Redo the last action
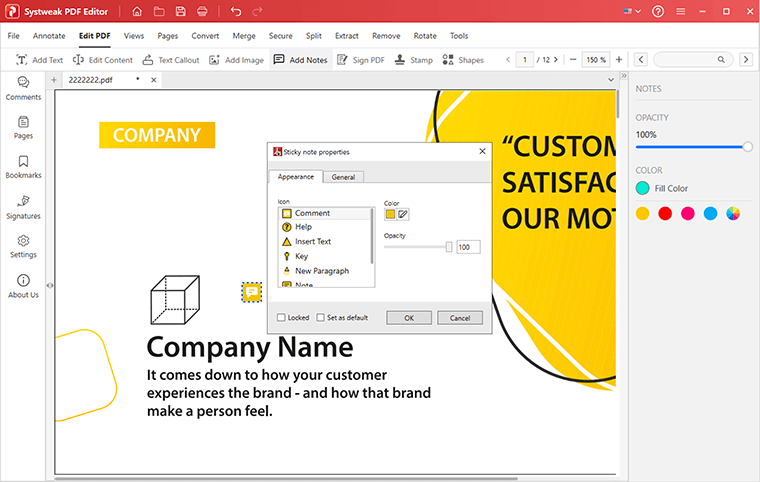 point(257,11)
